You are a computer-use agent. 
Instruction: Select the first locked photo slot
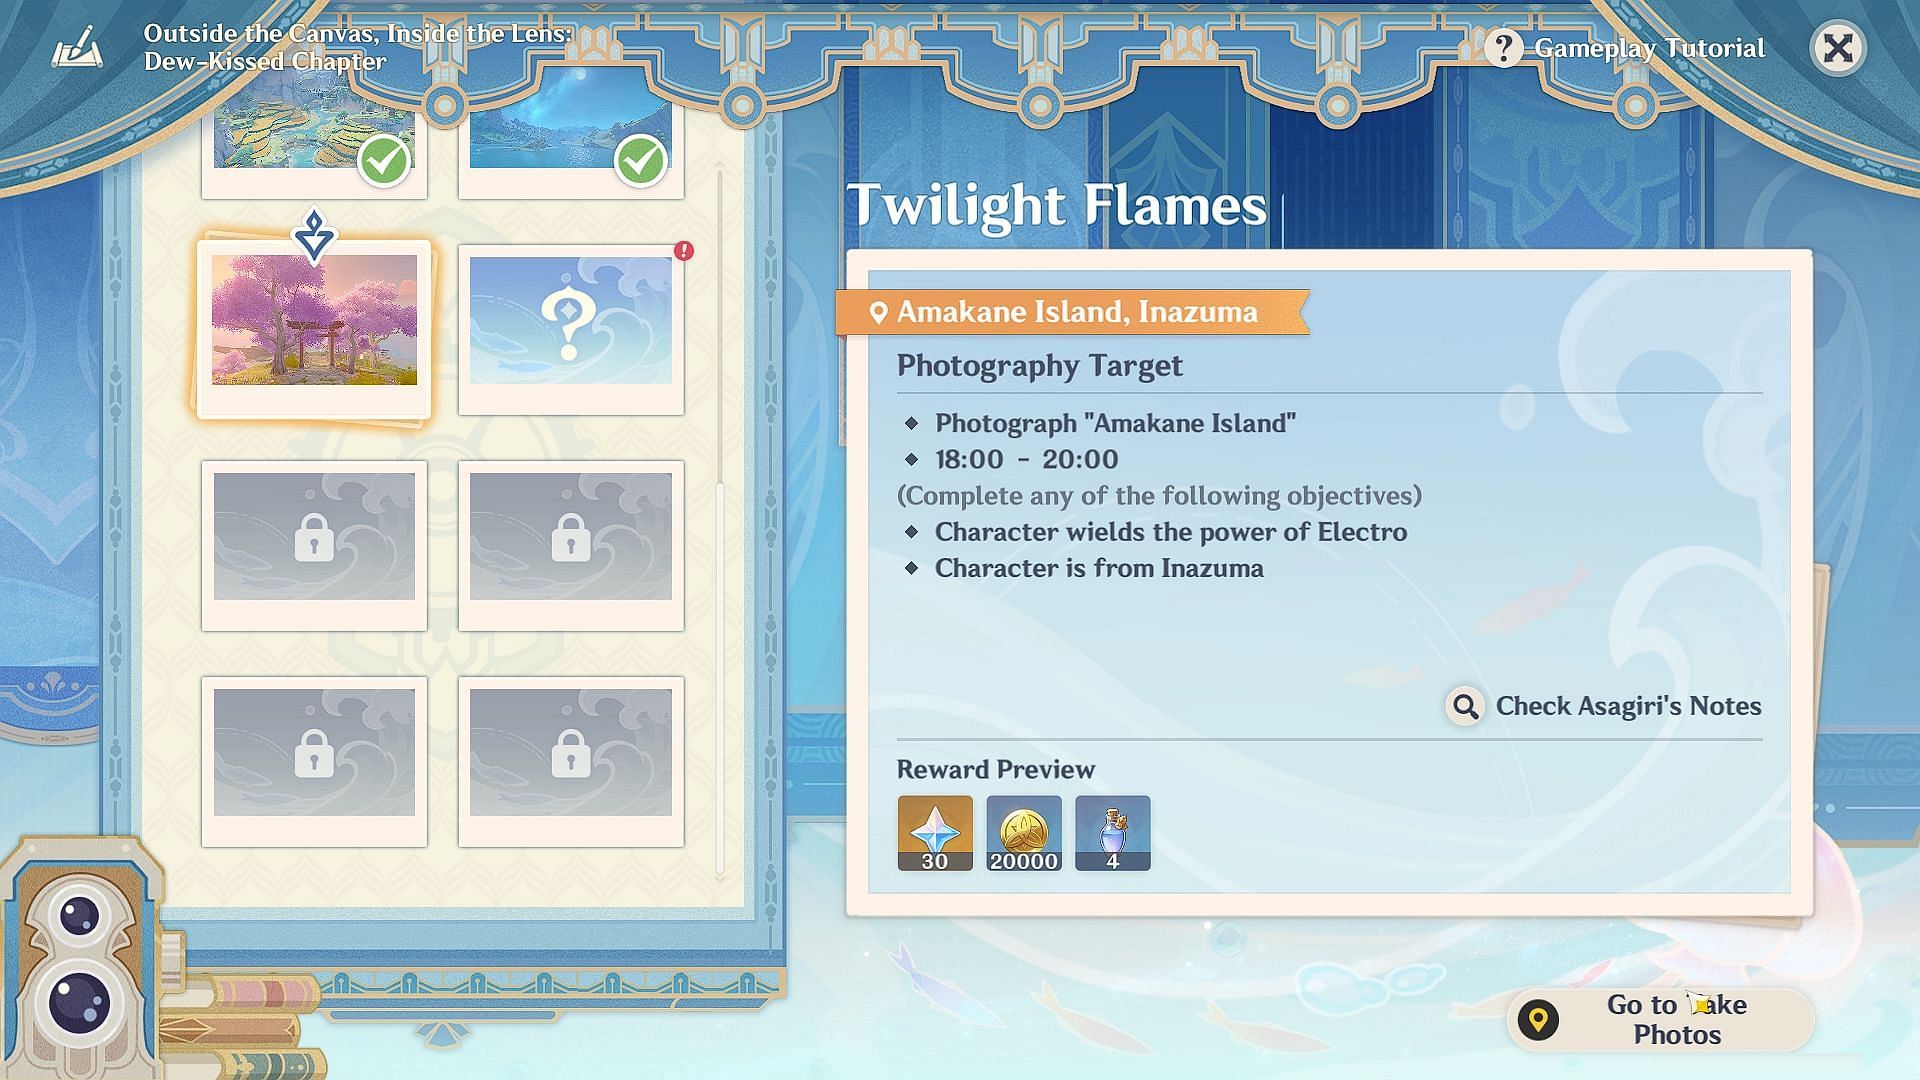pyautogui.click(x=314, y=546)
